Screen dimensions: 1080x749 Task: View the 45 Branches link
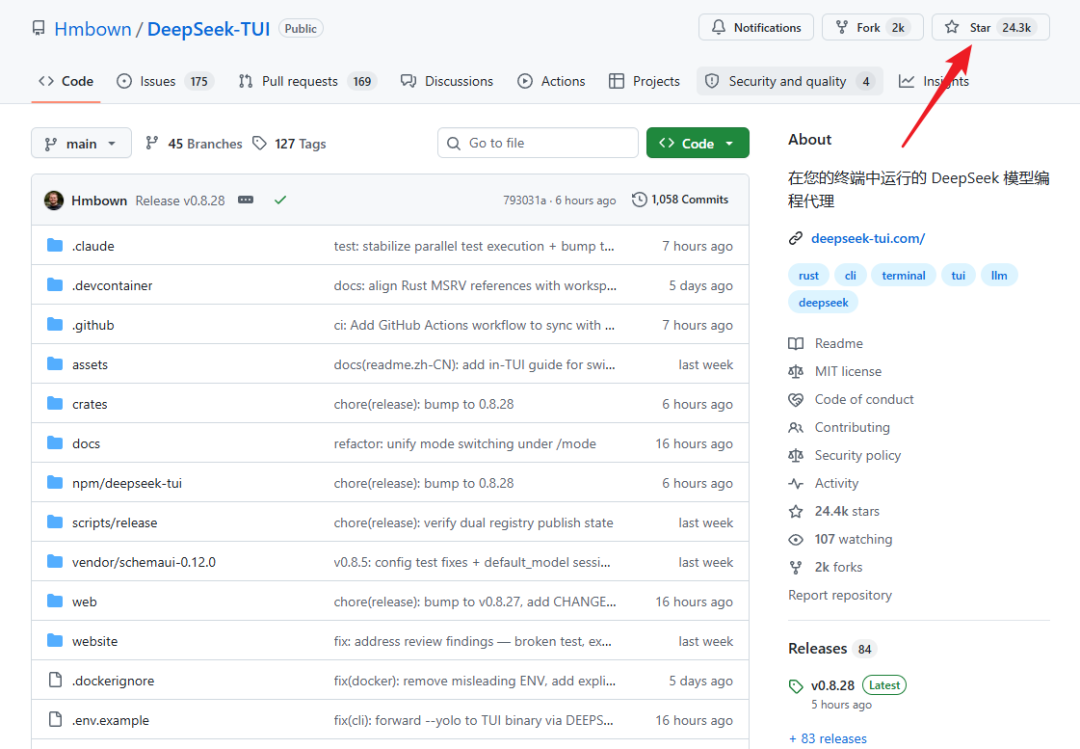[194, 143]
